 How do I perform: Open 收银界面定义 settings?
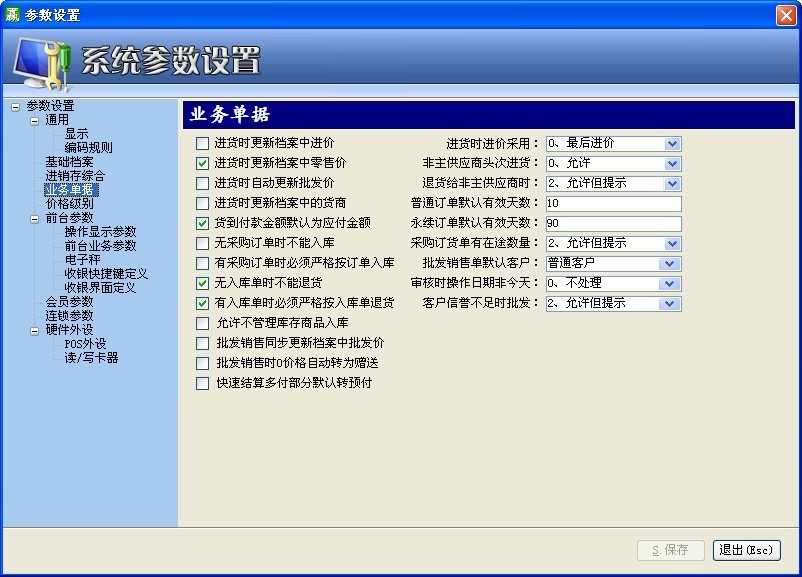100,287
